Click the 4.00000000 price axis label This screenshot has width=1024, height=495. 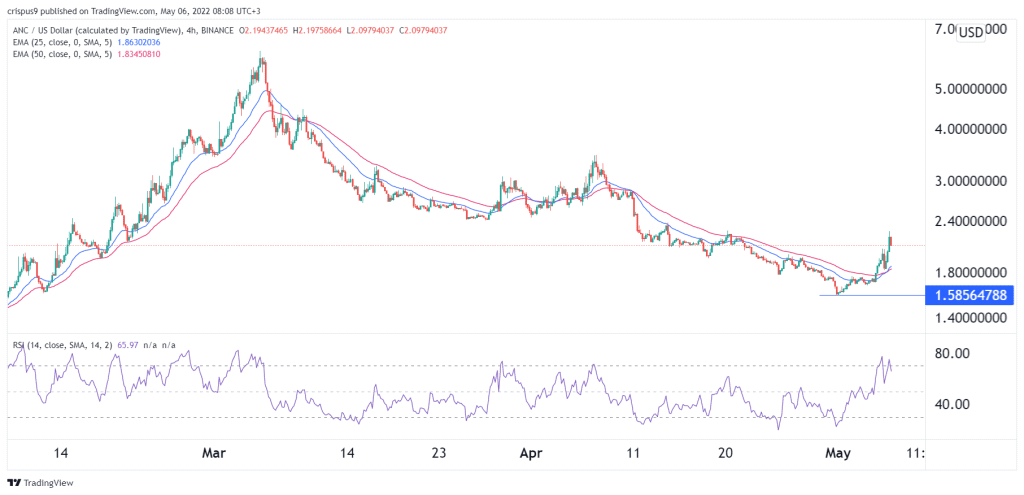970,130
